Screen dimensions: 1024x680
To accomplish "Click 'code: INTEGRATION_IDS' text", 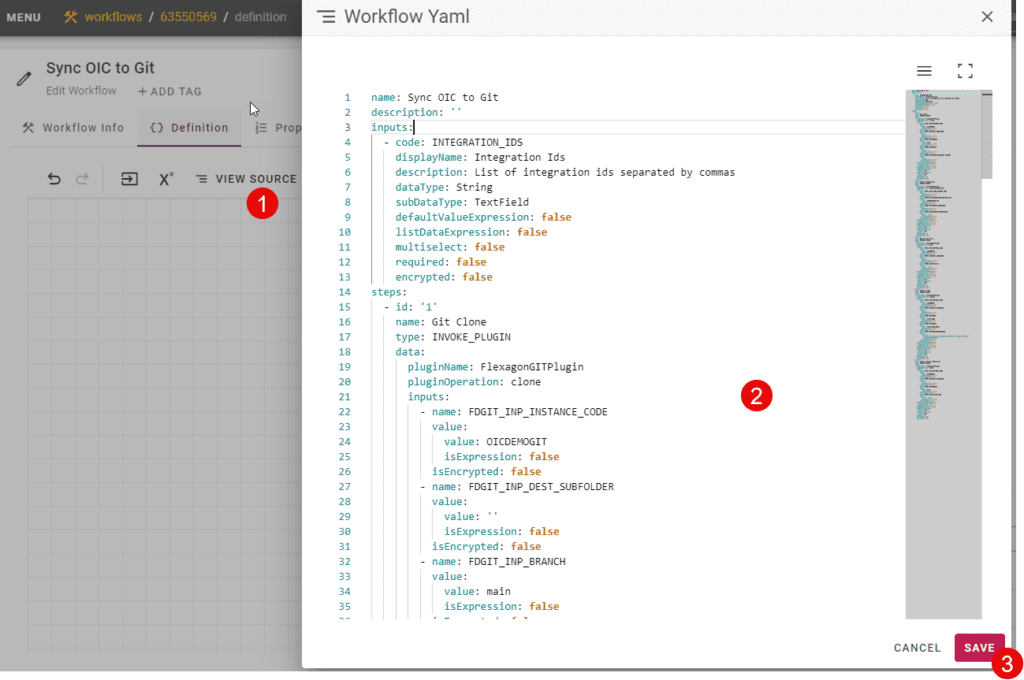I will click(x=458, y=142).
